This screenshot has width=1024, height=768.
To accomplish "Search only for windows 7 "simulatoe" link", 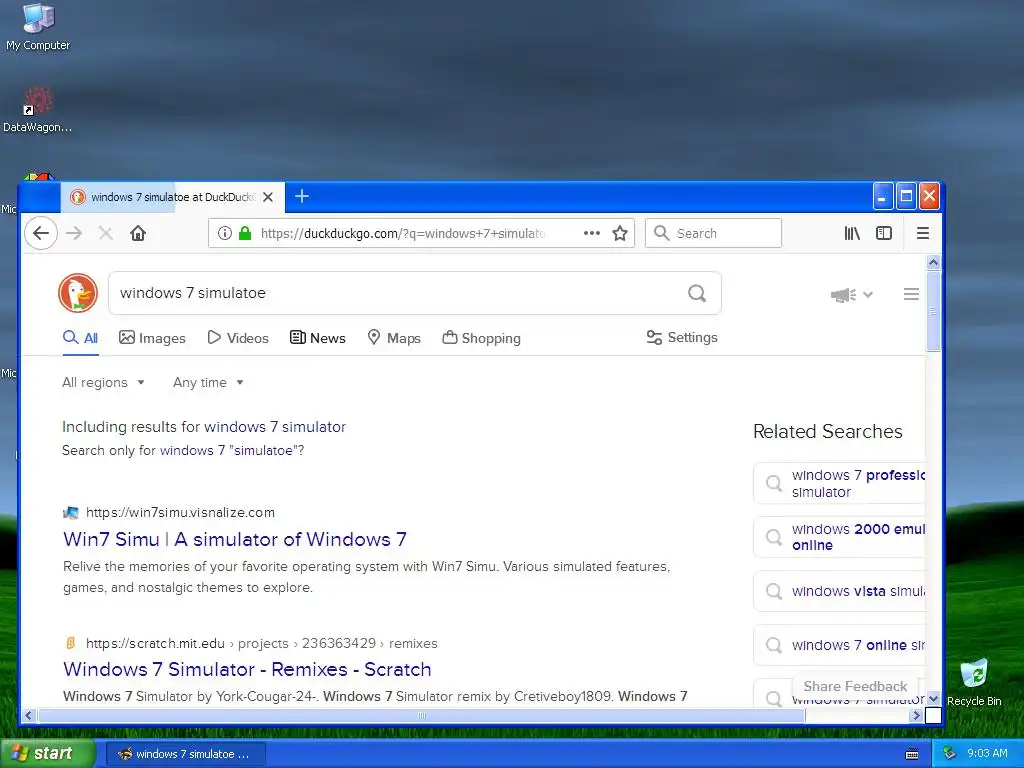I will (230, 451).
